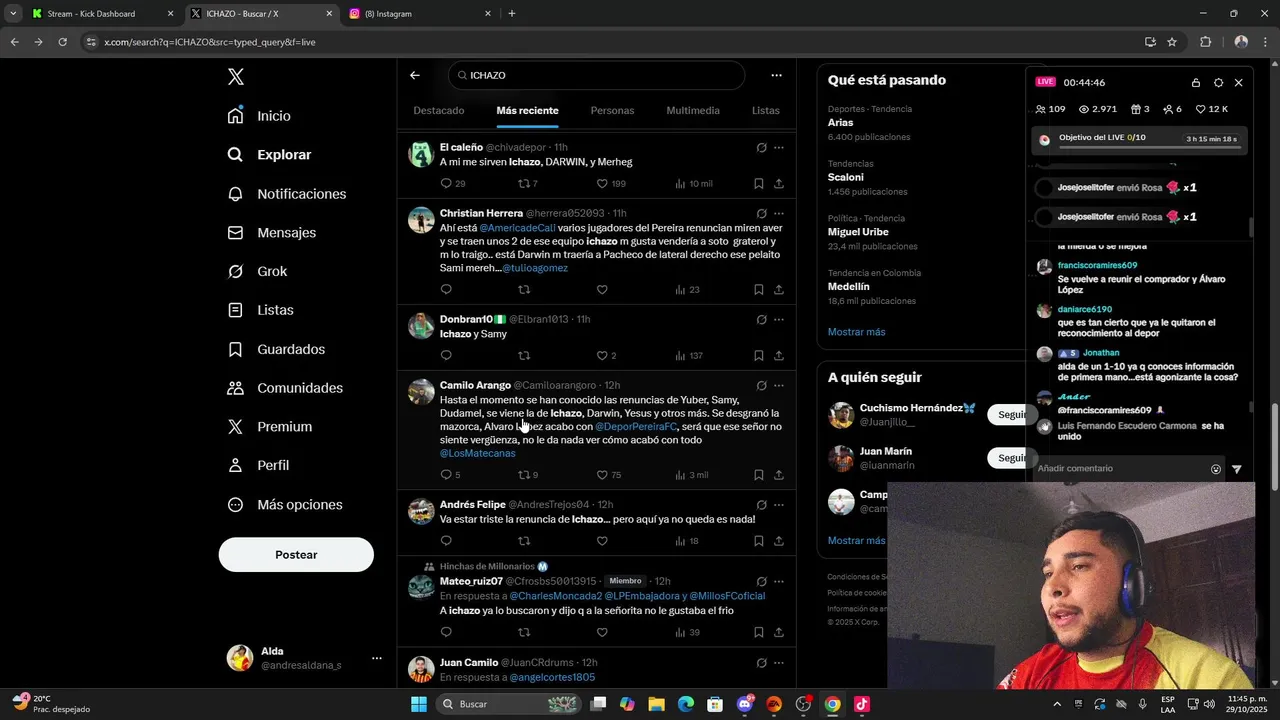Click Grok icon on Christian Herrera's post
The image size is (1280, 720).
point(761,213)
